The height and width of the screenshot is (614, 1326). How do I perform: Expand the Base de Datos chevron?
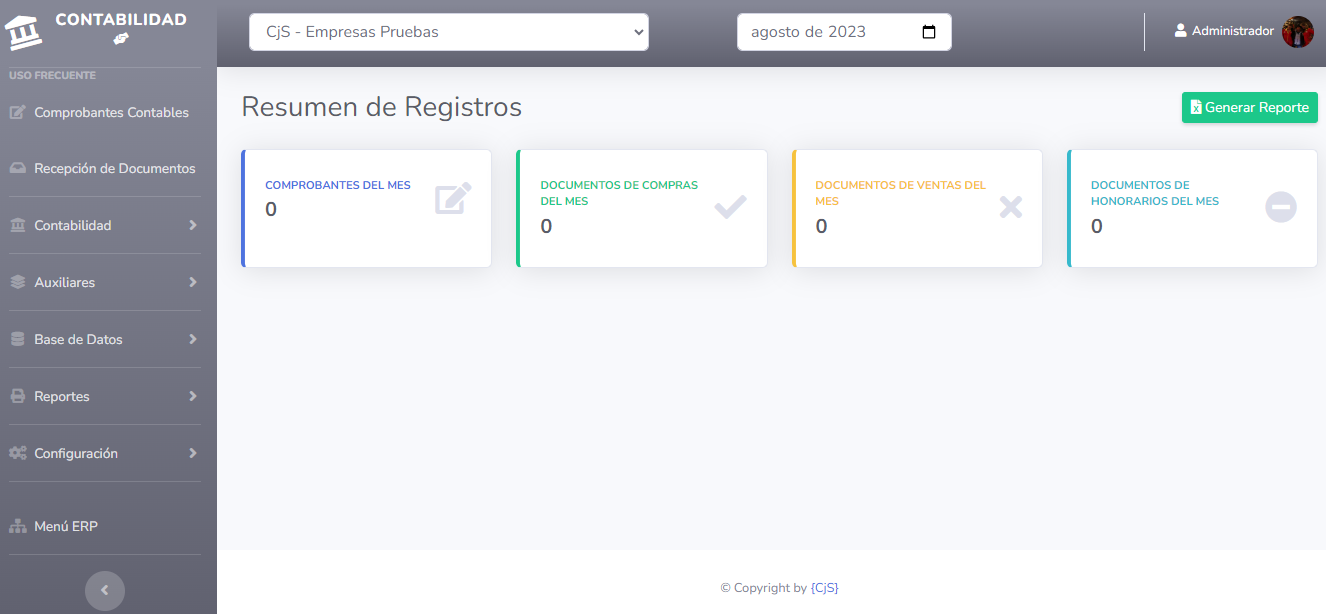pos(193,340)
